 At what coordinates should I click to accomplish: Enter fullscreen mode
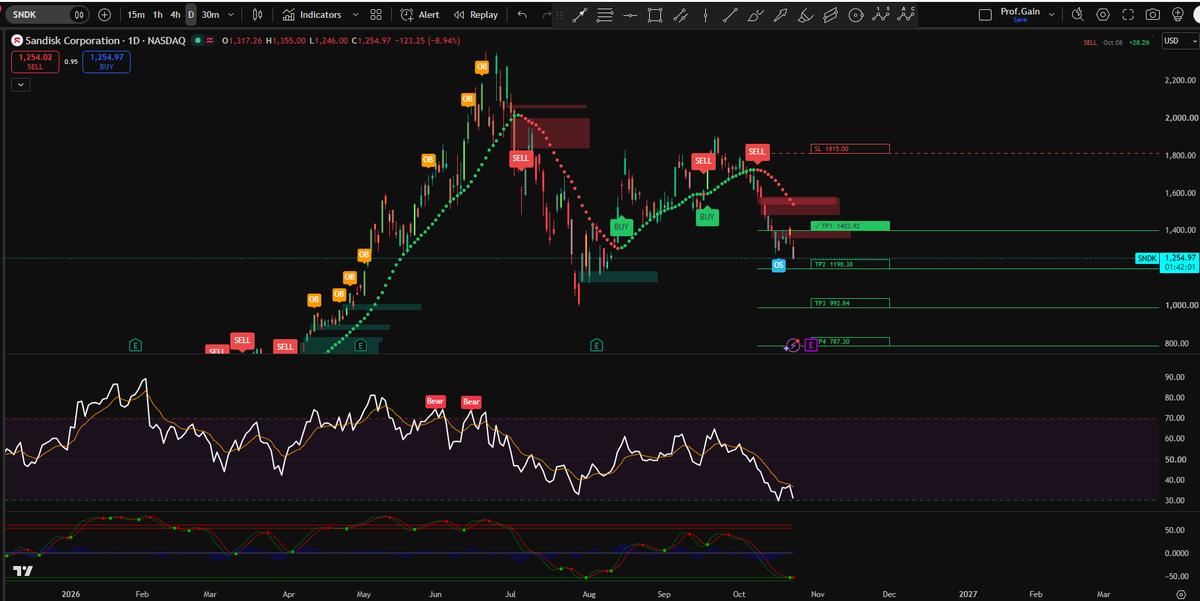coord(1128,15)
